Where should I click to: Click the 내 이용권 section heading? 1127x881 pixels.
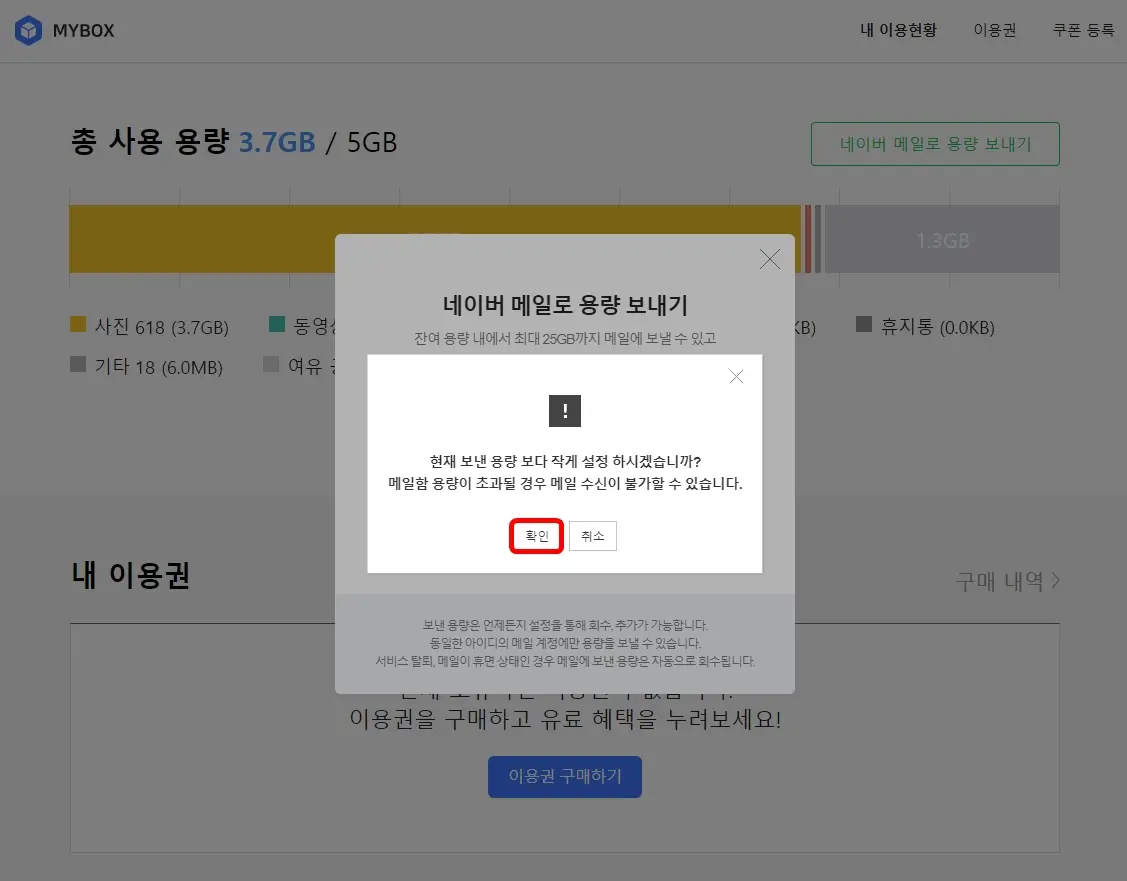point(130,575)
